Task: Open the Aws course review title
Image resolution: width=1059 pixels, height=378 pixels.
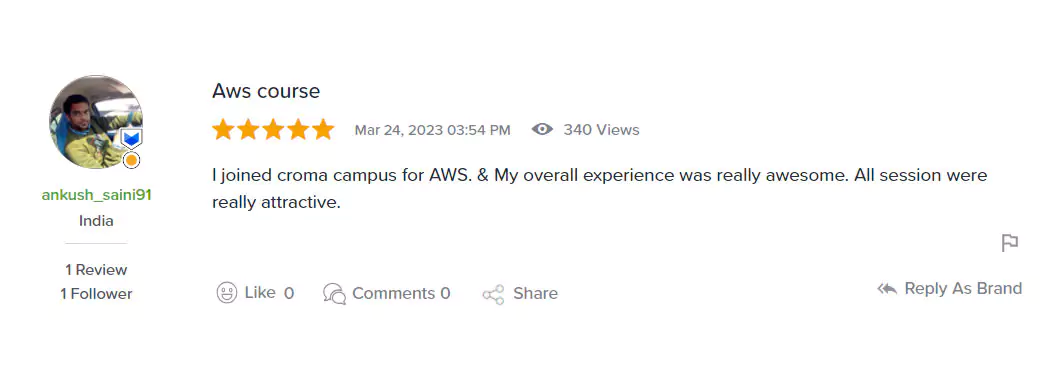Action: coord(266,90)
